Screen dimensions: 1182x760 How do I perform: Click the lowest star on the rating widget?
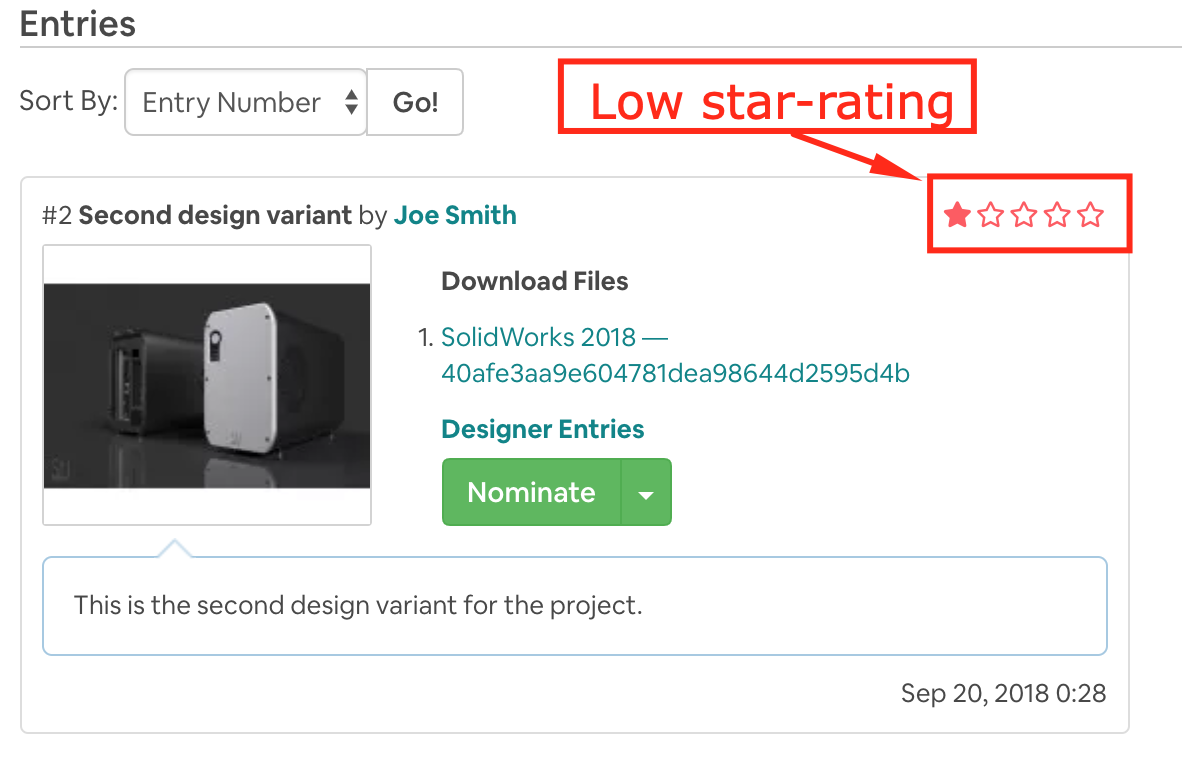click(x=956, y=214)
